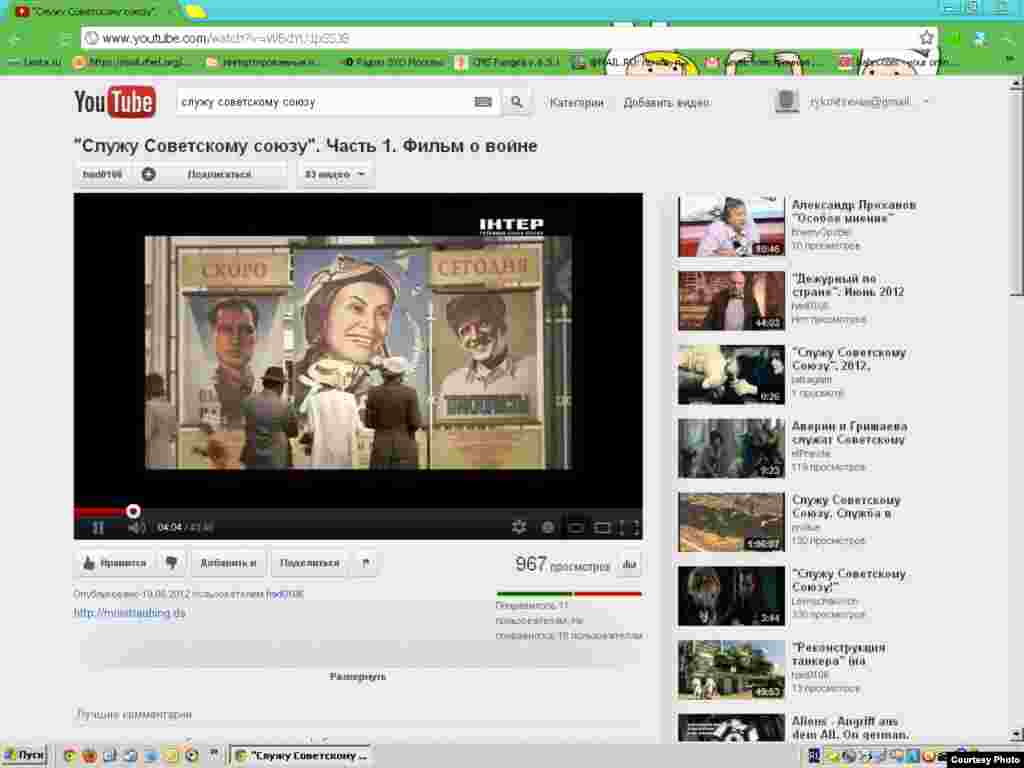The image size is (1024, 768).
Task: Enter fullscreen mode in the player
Action: coord(629,527)
